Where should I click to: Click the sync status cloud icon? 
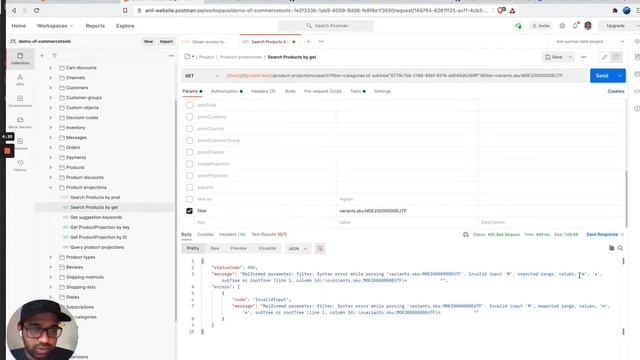click(x=518, y=26)
